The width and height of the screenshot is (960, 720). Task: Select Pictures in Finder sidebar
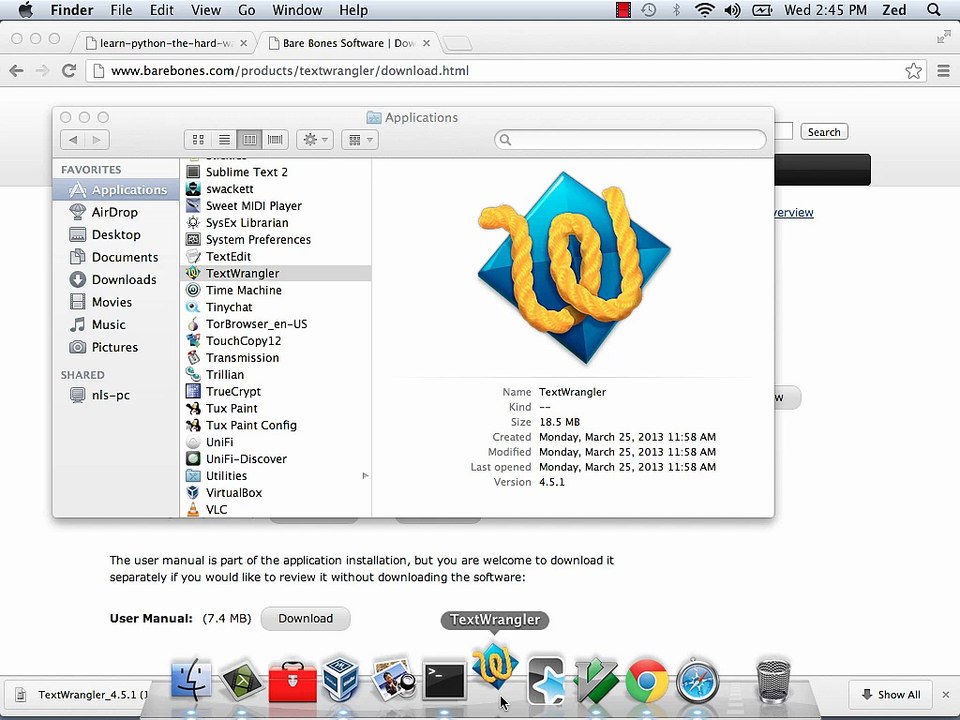click(116, 347)
